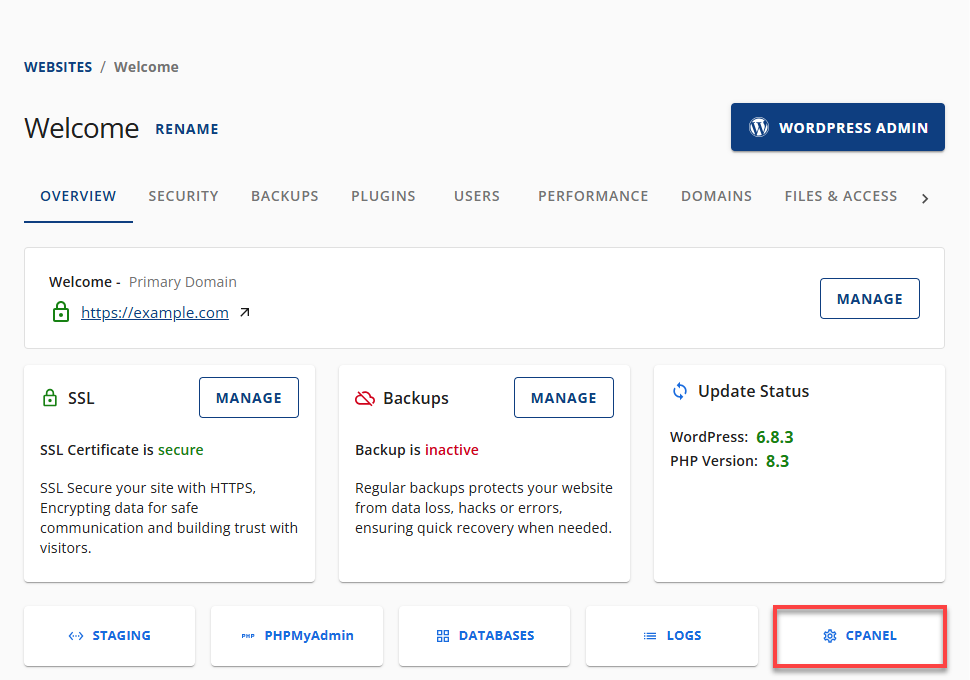Image resolution: width=970 pixels, height=680 pixels.
Task: Click the Update Status refresh icon
Action: [x=680, y=391]
